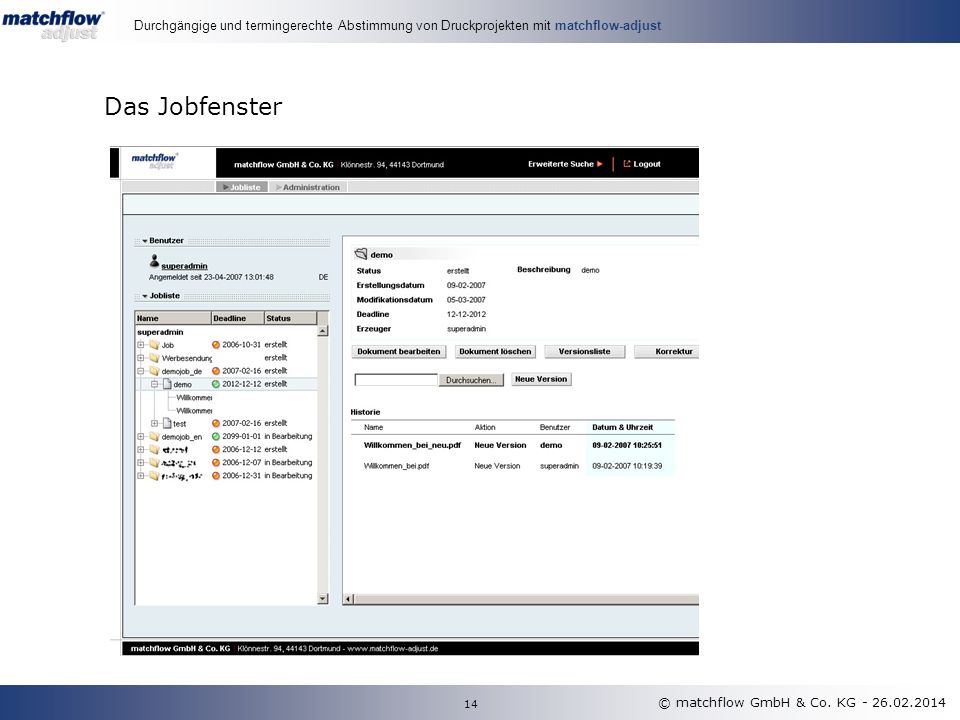This screenshot has height=720, width=960.
Task: Select the test document in the job tree
Action: (179, 424)
